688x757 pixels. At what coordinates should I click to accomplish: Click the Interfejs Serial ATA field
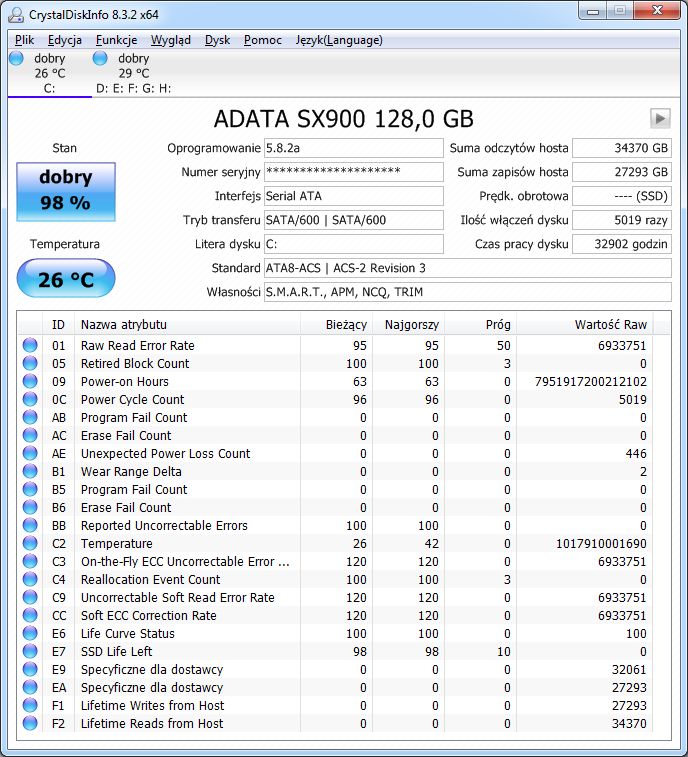click(353, 196)
